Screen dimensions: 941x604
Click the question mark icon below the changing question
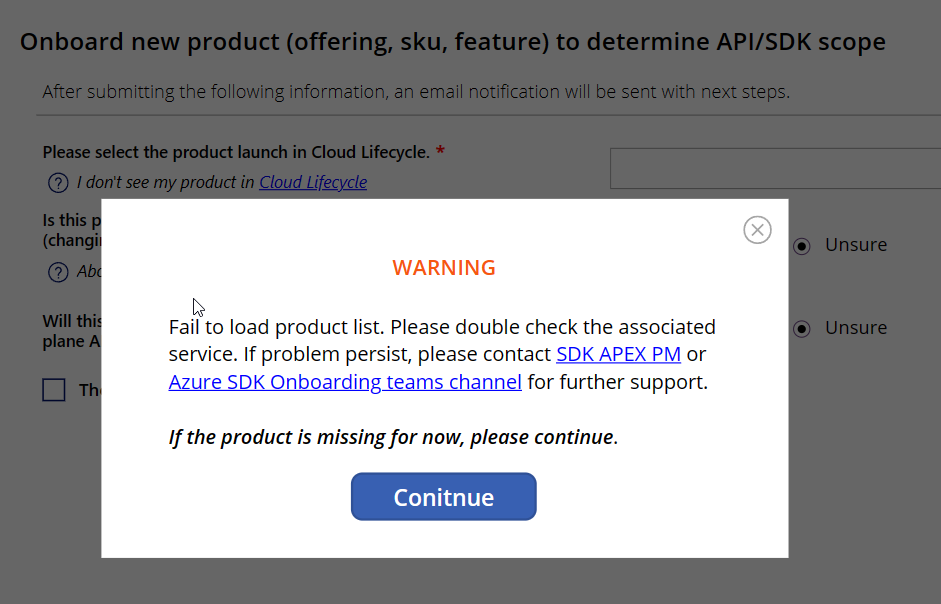[x=57, y=271]
